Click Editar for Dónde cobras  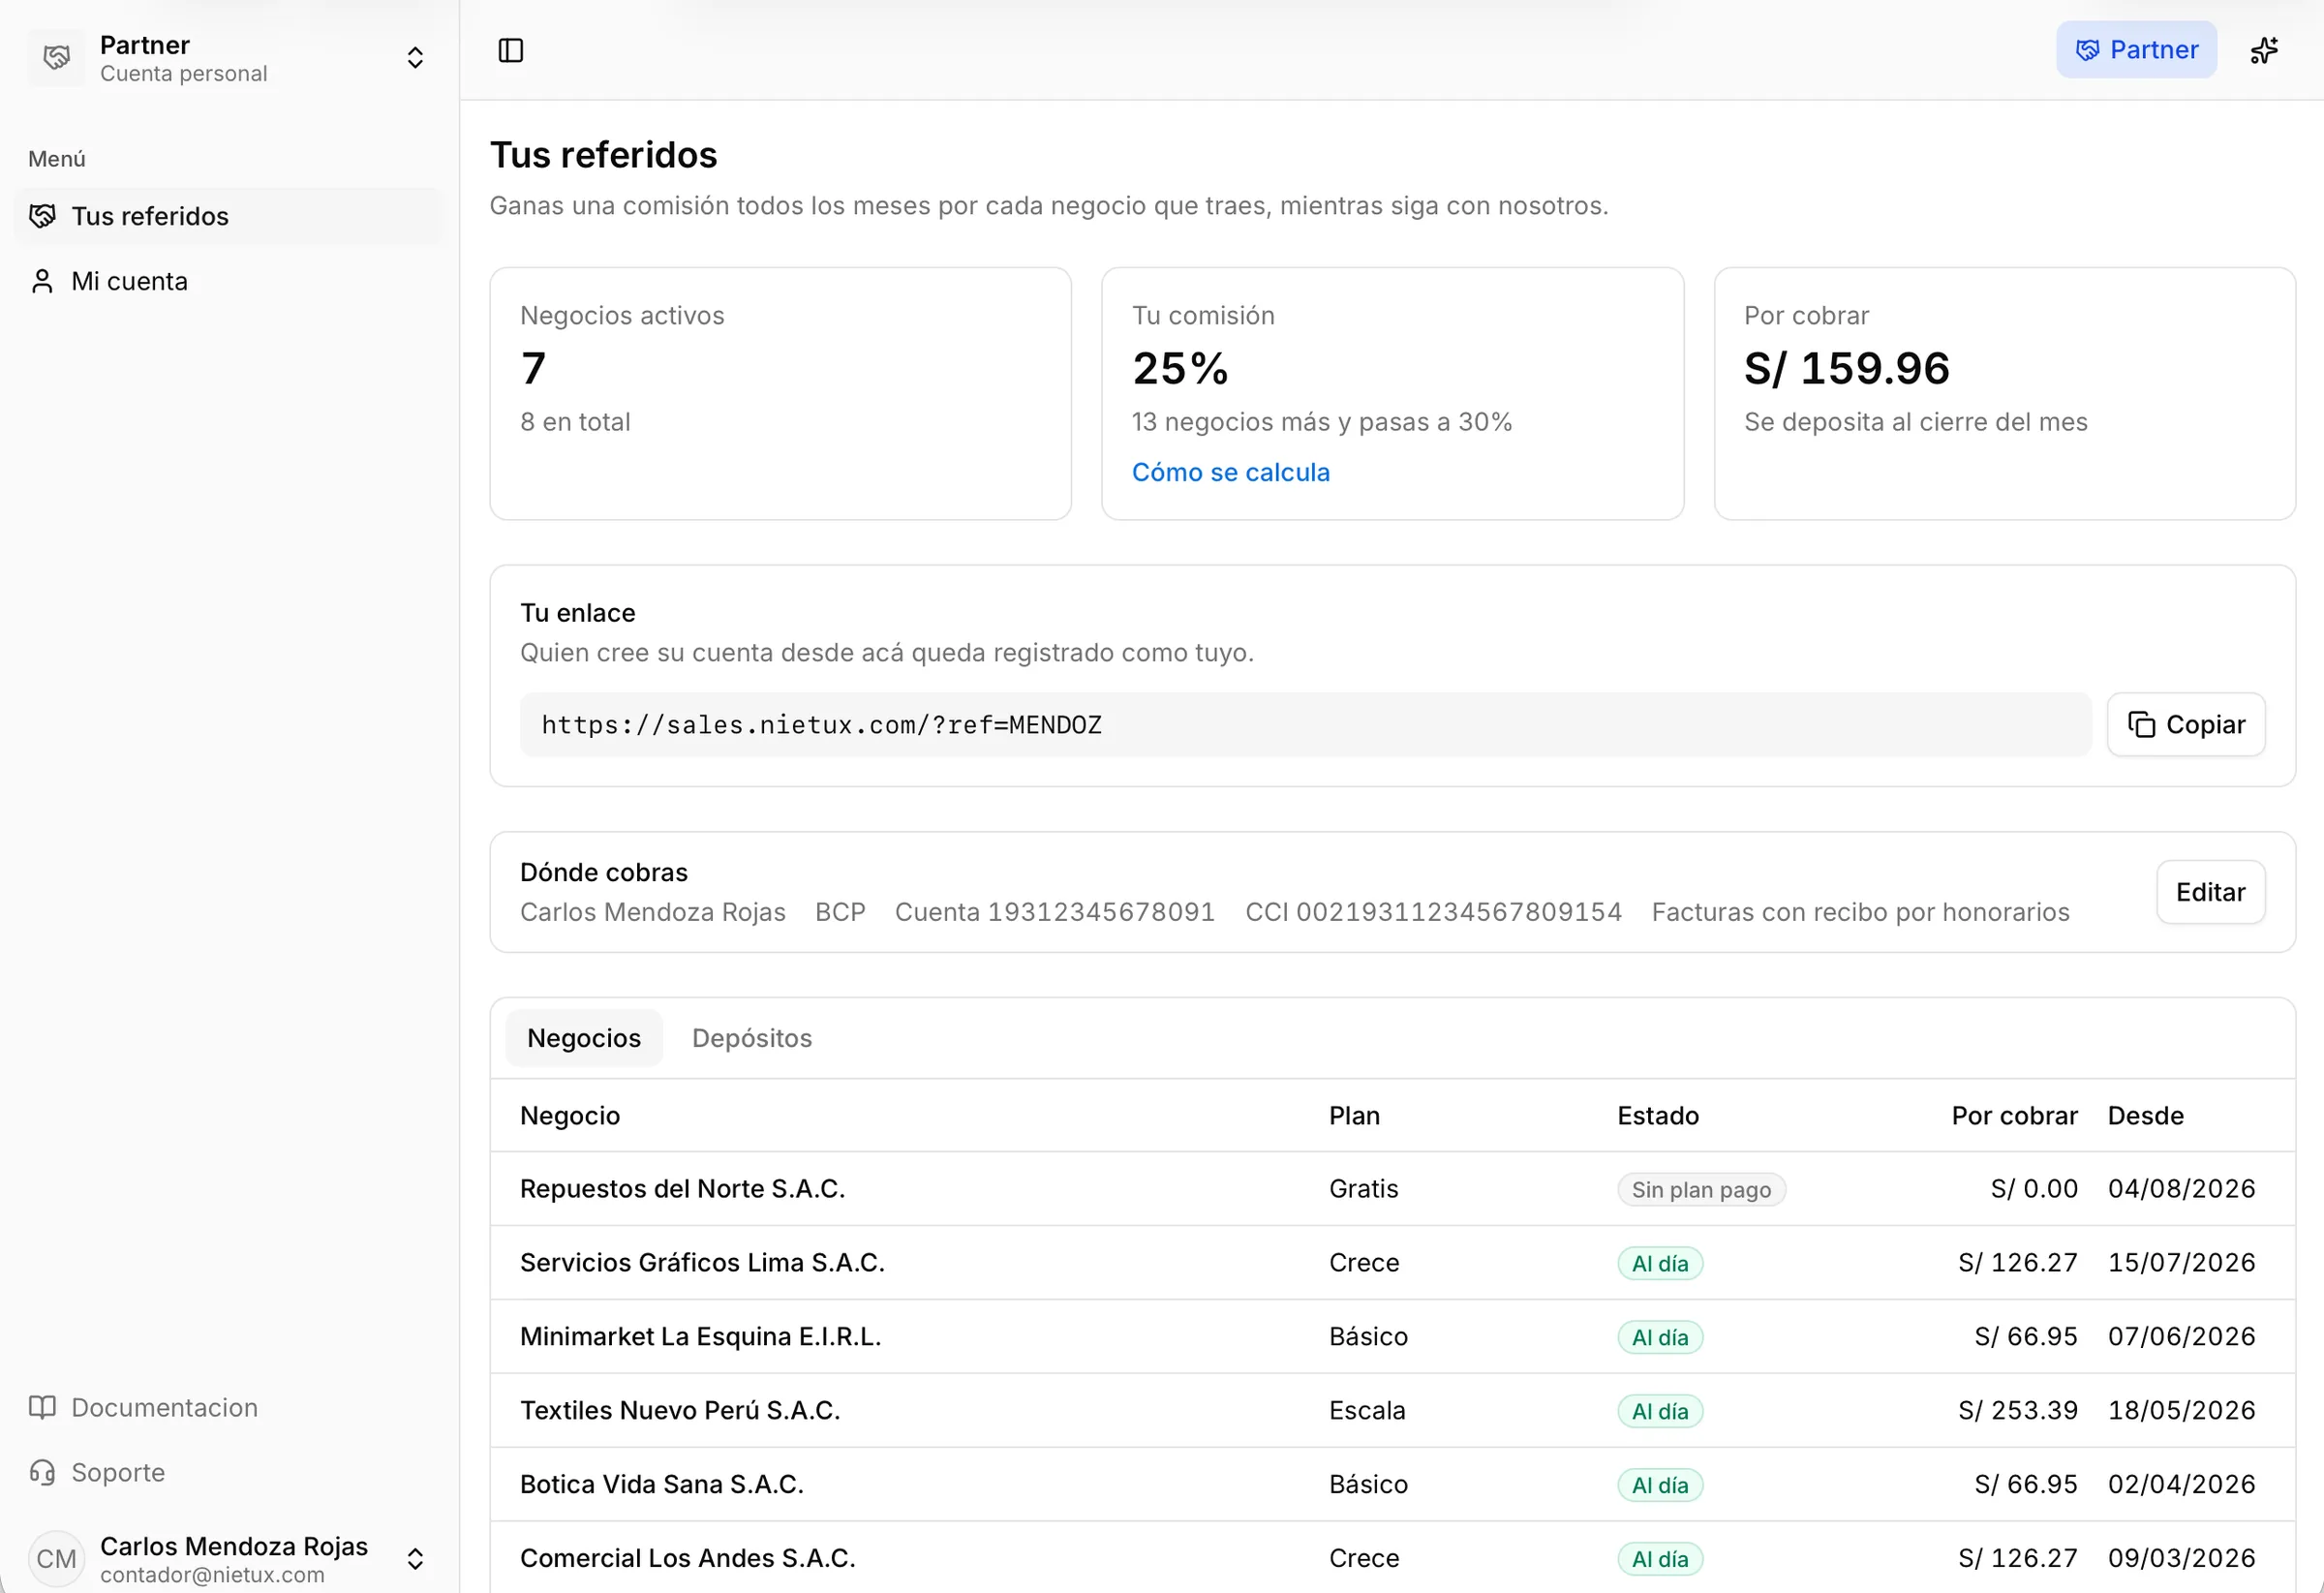2210,892
